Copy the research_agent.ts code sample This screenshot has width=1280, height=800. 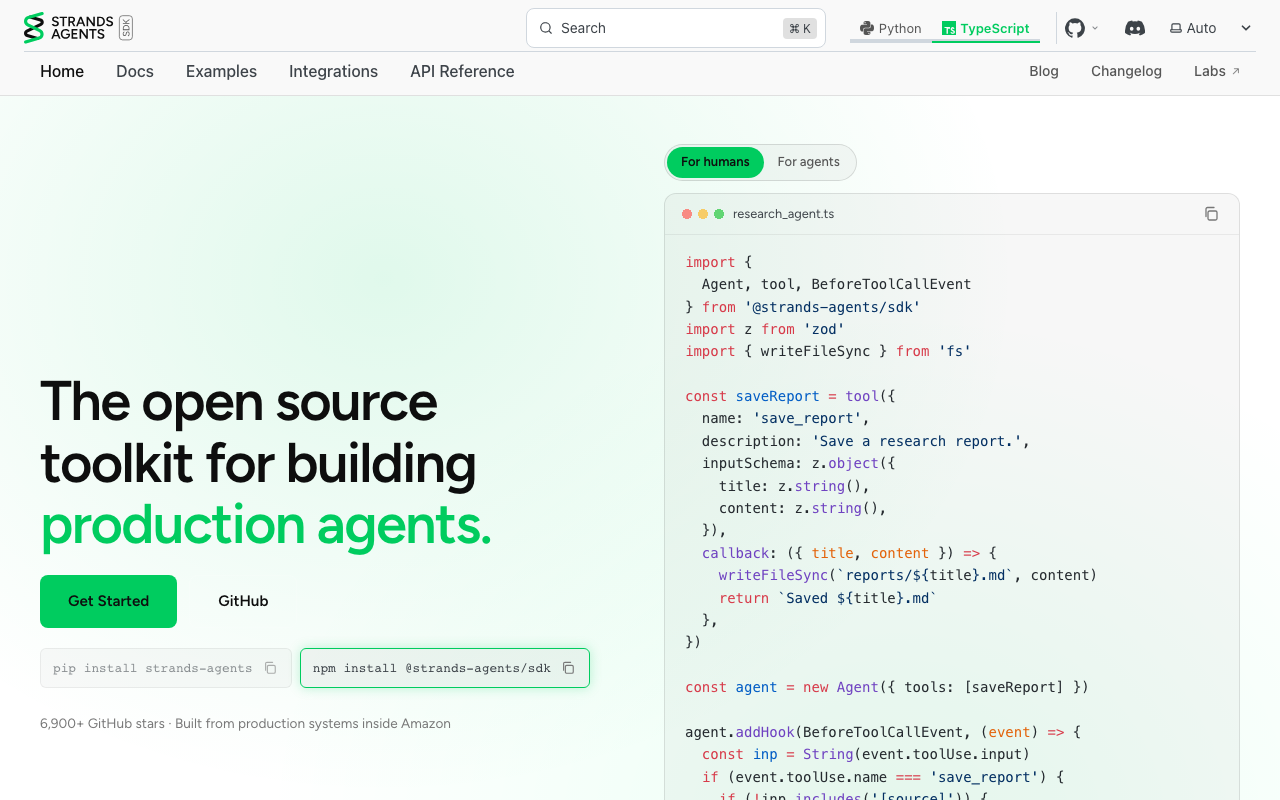click(x=1211, y=214)
